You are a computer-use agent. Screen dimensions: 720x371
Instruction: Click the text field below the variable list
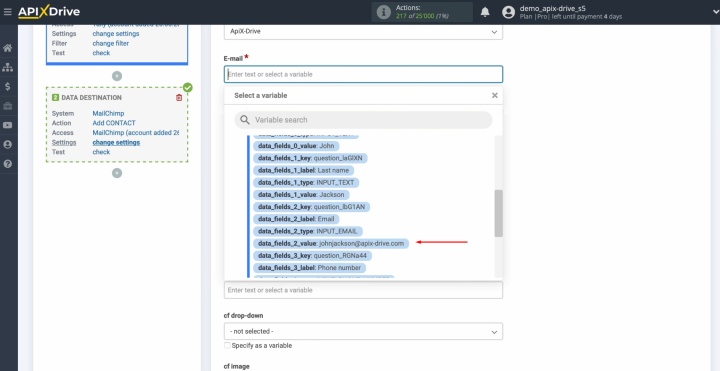[x=363, y=290]
